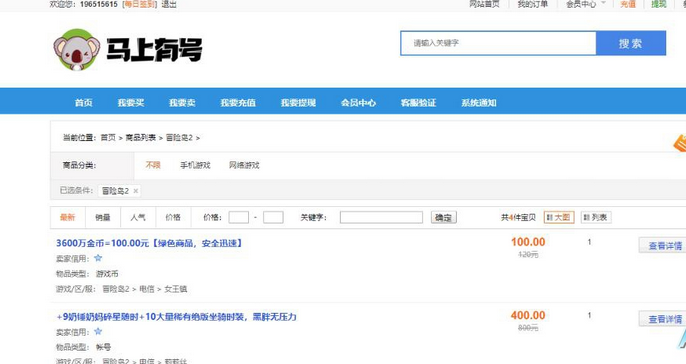
Task: Open 首页 in the blue navigation bar
Action: (84, 103)
